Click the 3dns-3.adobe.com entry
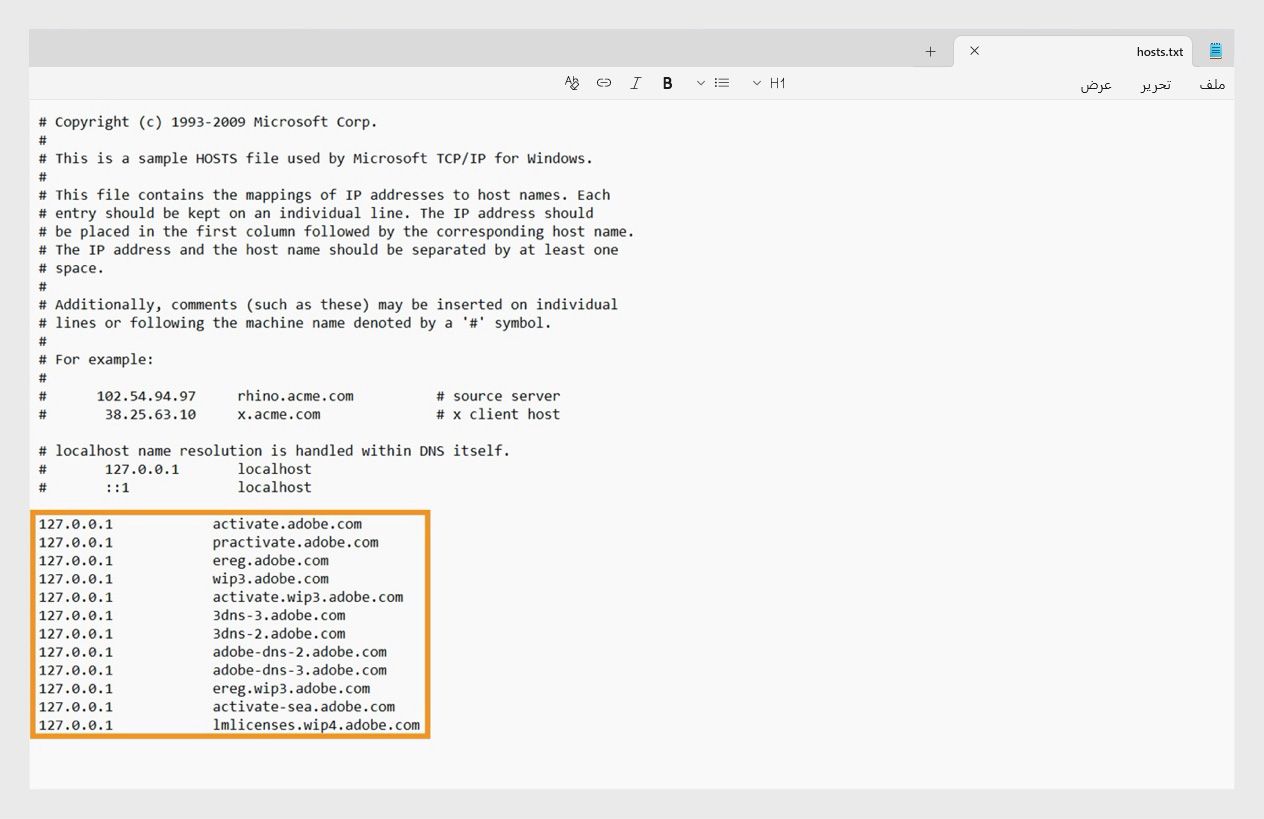 pyautogui.click(x=279, y=615)
